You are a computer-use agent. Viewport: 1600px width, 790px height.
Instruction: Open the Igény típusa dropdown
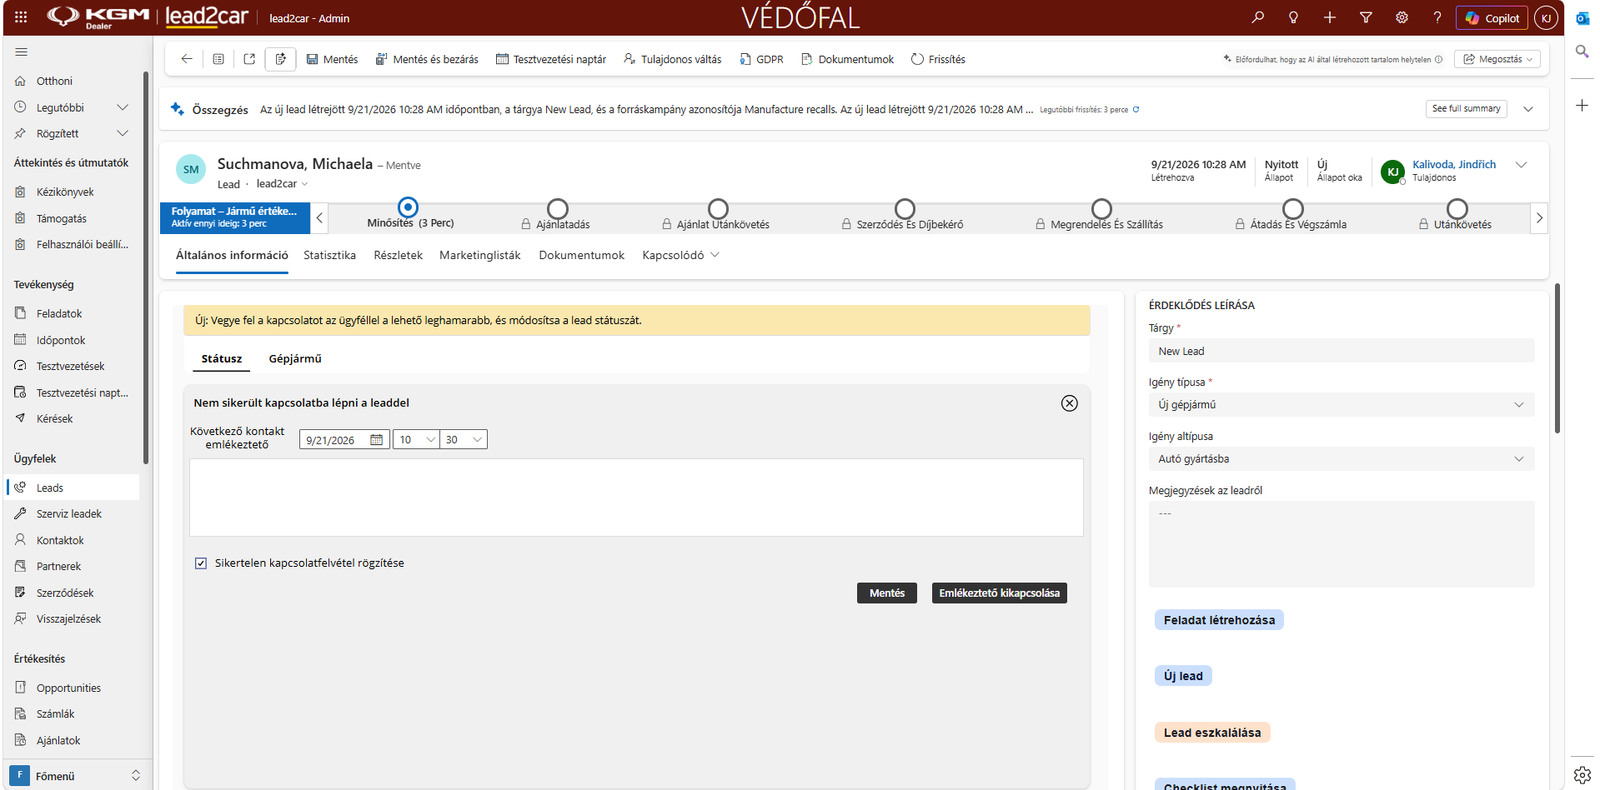point(1341,405)
